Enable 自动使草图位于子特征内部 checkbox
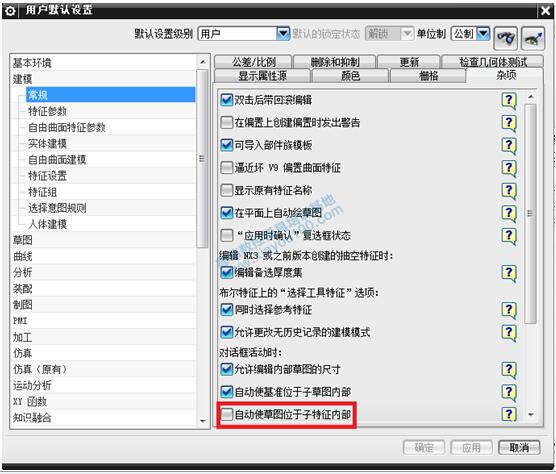The height and width of the screenshot is (474, 556). [x=227, y=414]
